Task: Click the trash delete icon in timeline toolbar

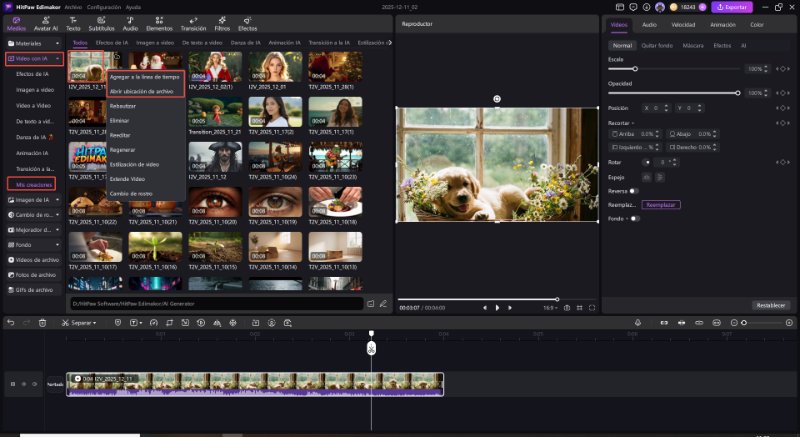Action: 42,323
